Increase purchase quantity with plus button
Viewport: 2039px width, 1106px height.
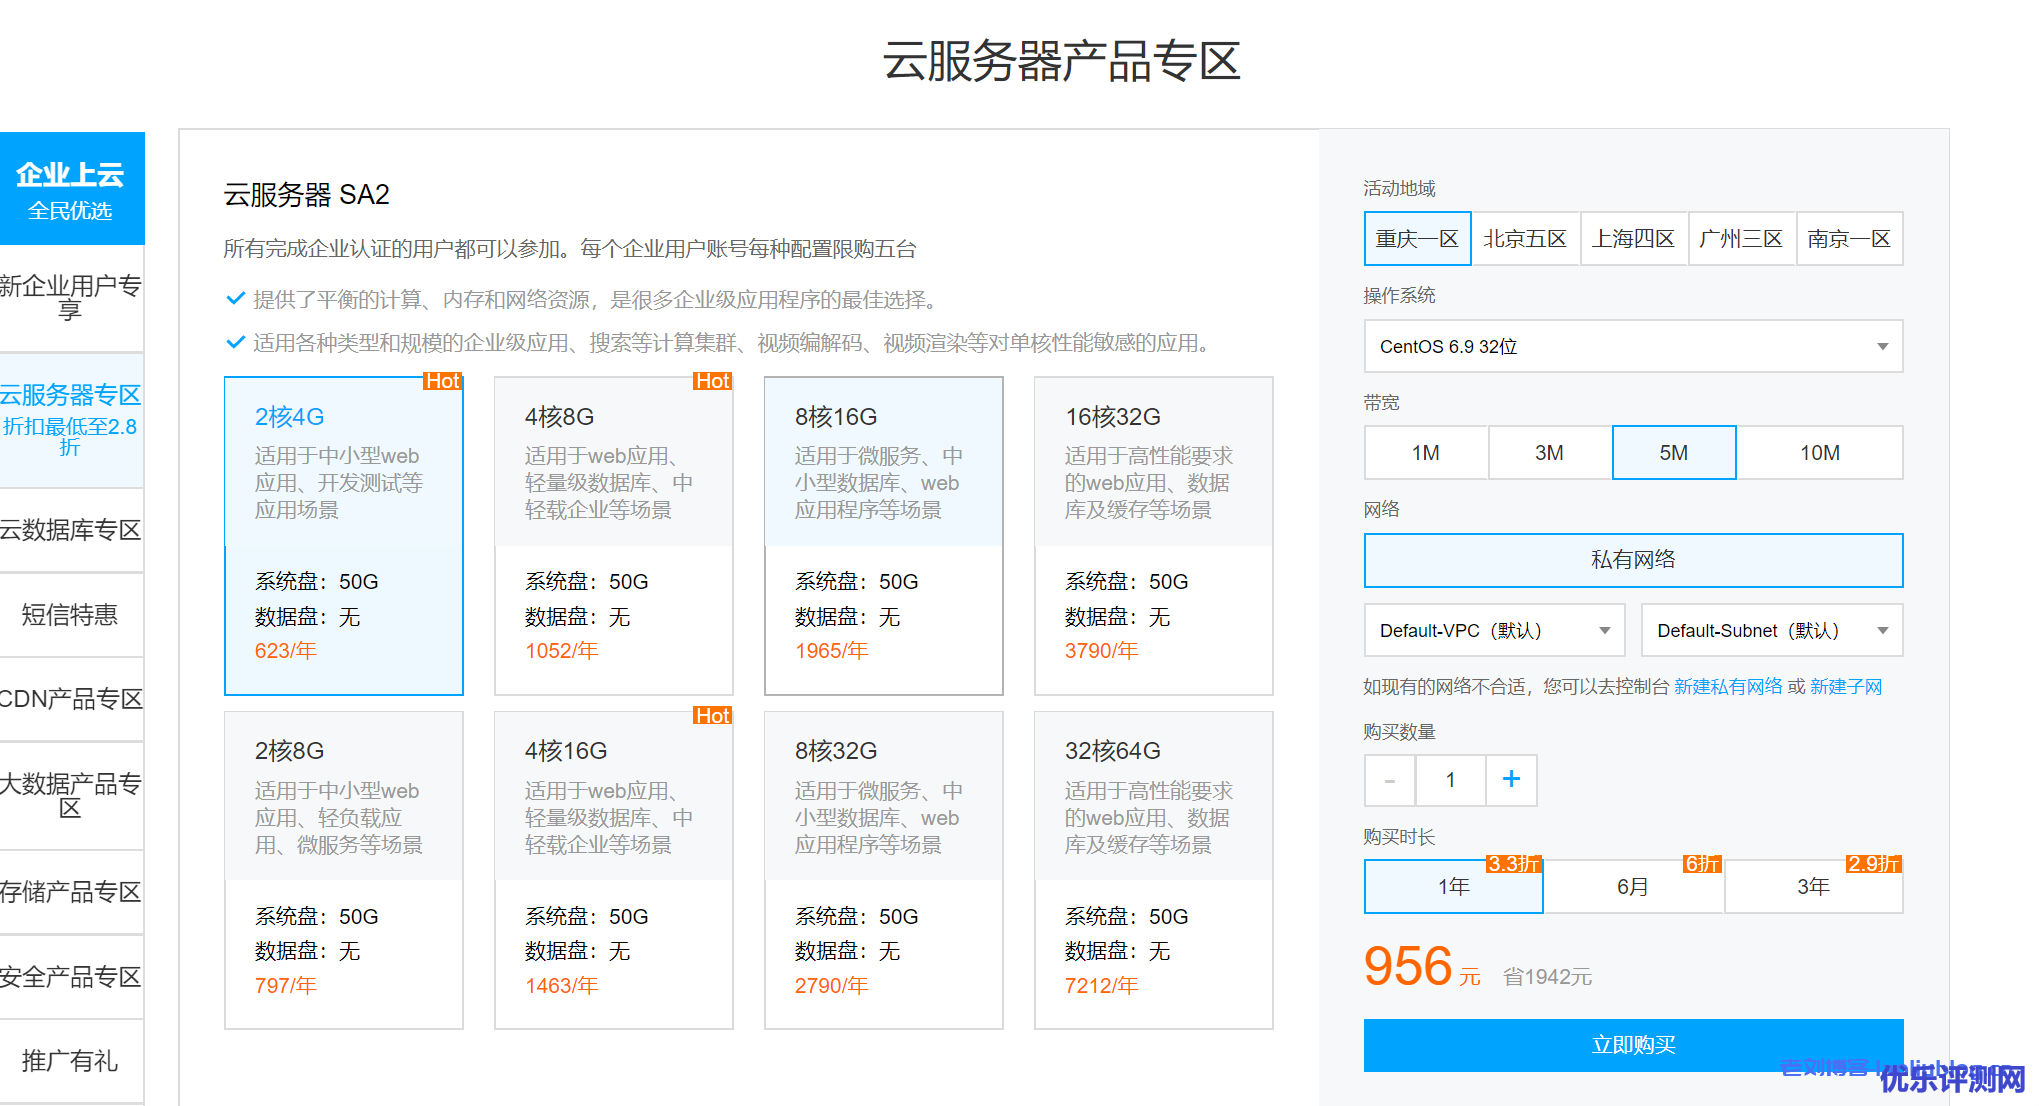tap(1511, 780)
